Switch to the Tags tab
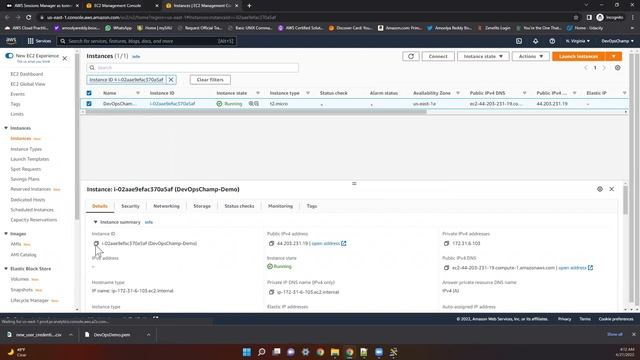This screenshot has width=640, height=360. click(x=311, y=206)
